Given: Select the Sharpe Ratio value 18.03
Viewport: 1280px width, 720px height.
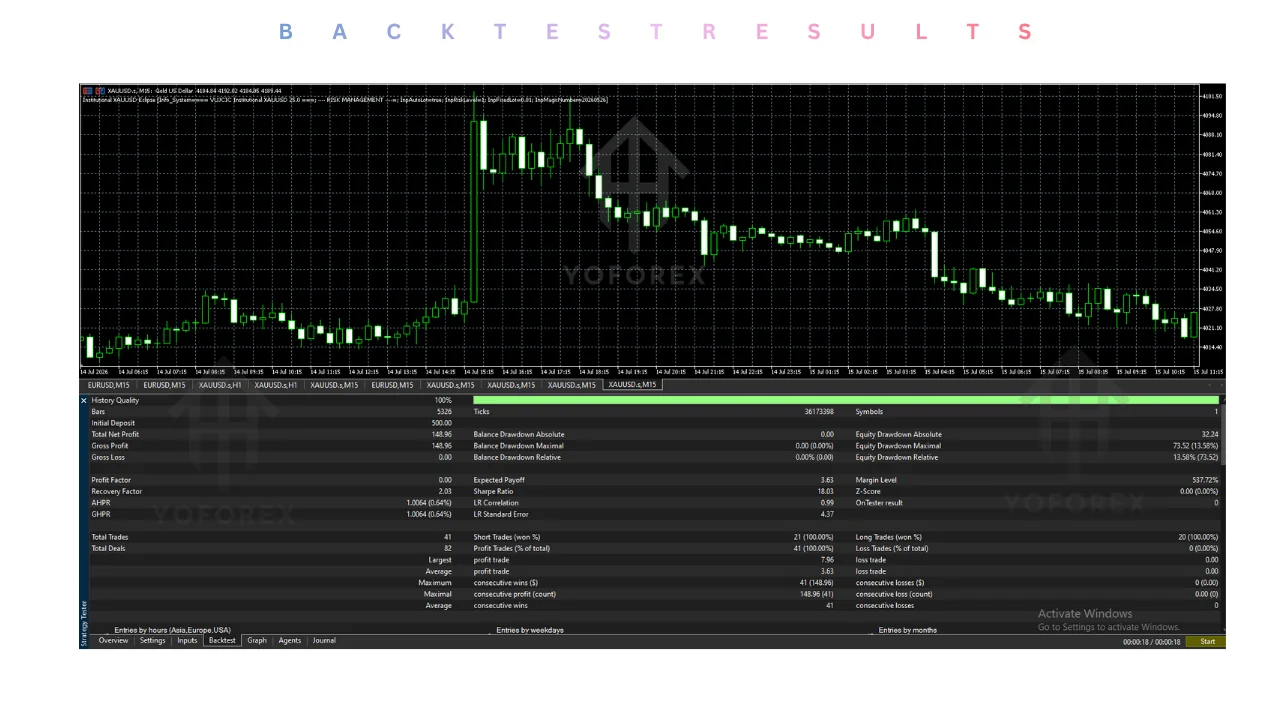Looking at the screenshot, I should [826, 492].
